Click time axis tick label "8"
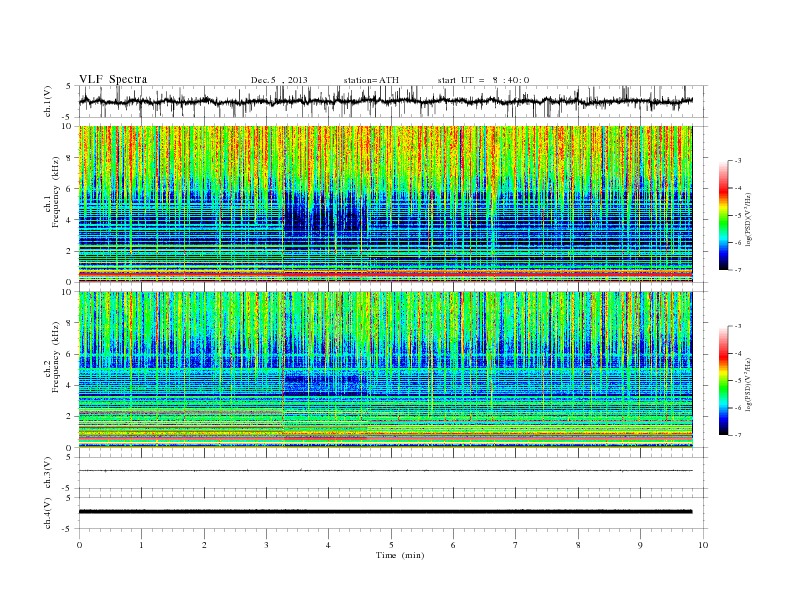The image size is (792, 612). [578, 545]
